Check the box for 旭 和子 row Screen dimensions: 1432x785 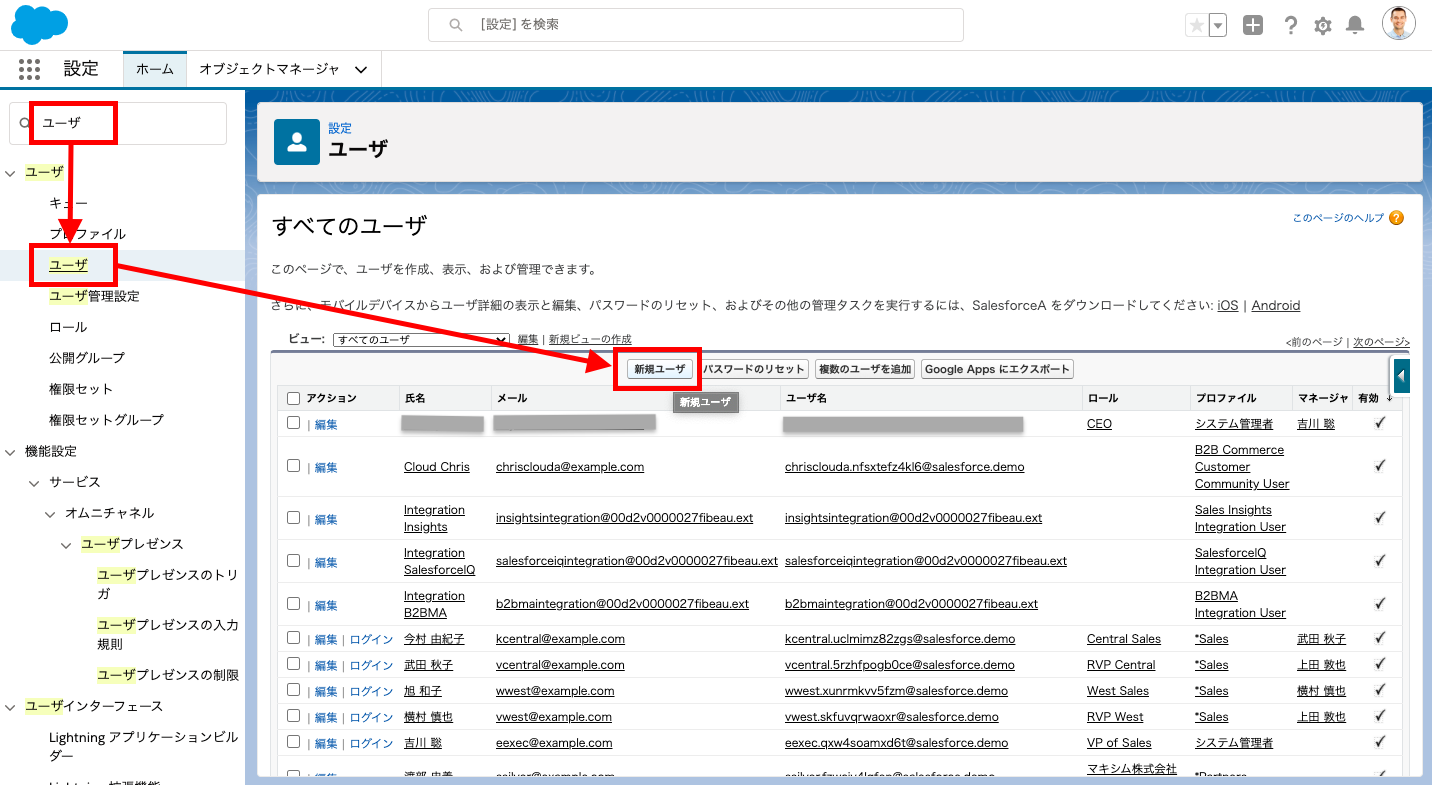point(293,690)
